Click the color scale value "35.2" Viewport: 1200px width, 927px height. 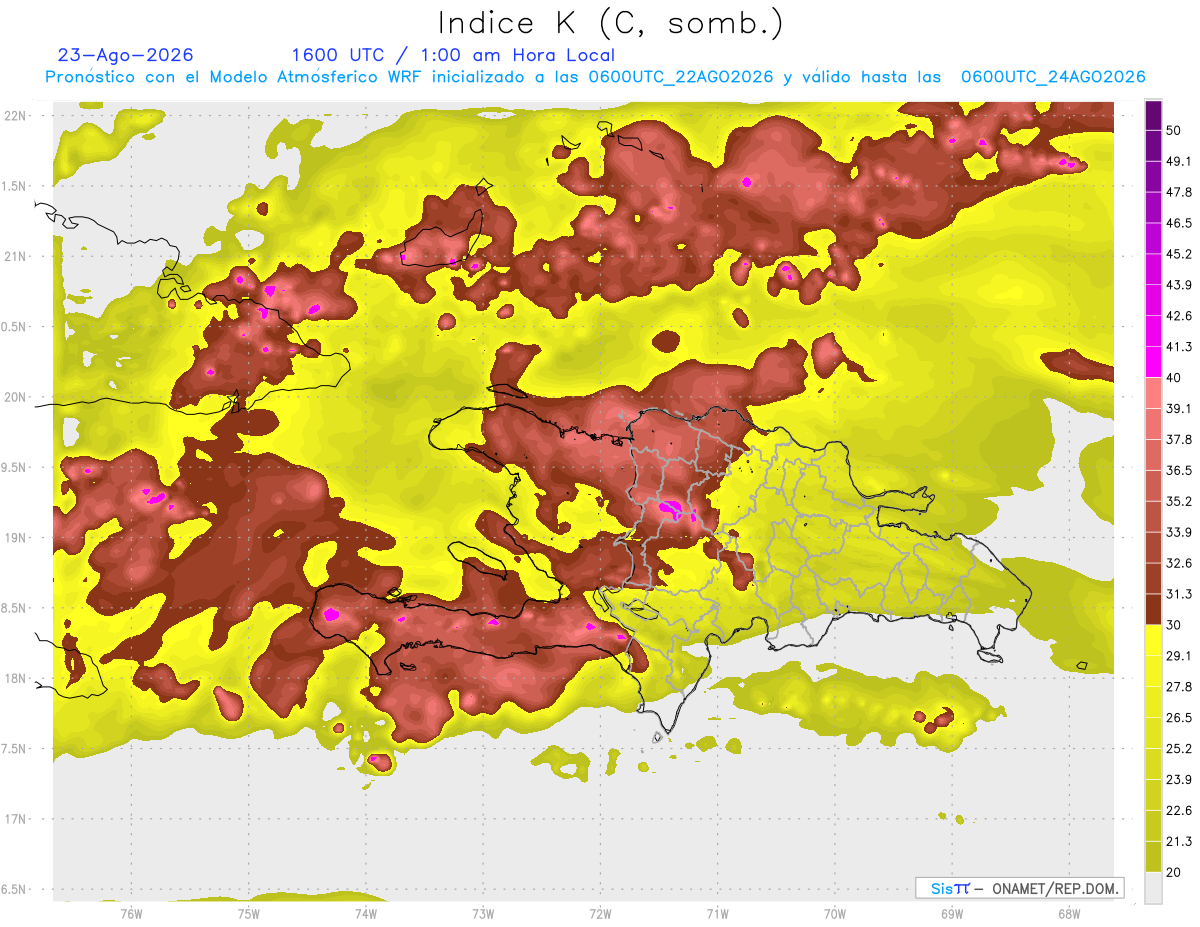[x=1179, y=501]
